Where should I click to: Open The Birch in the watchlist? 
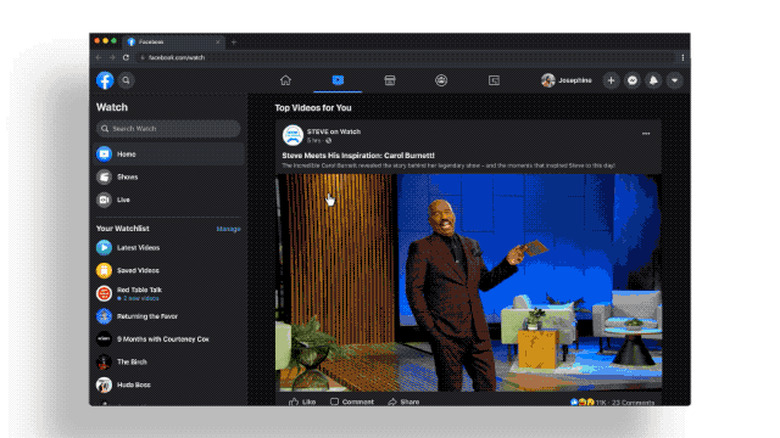[168, 362]
